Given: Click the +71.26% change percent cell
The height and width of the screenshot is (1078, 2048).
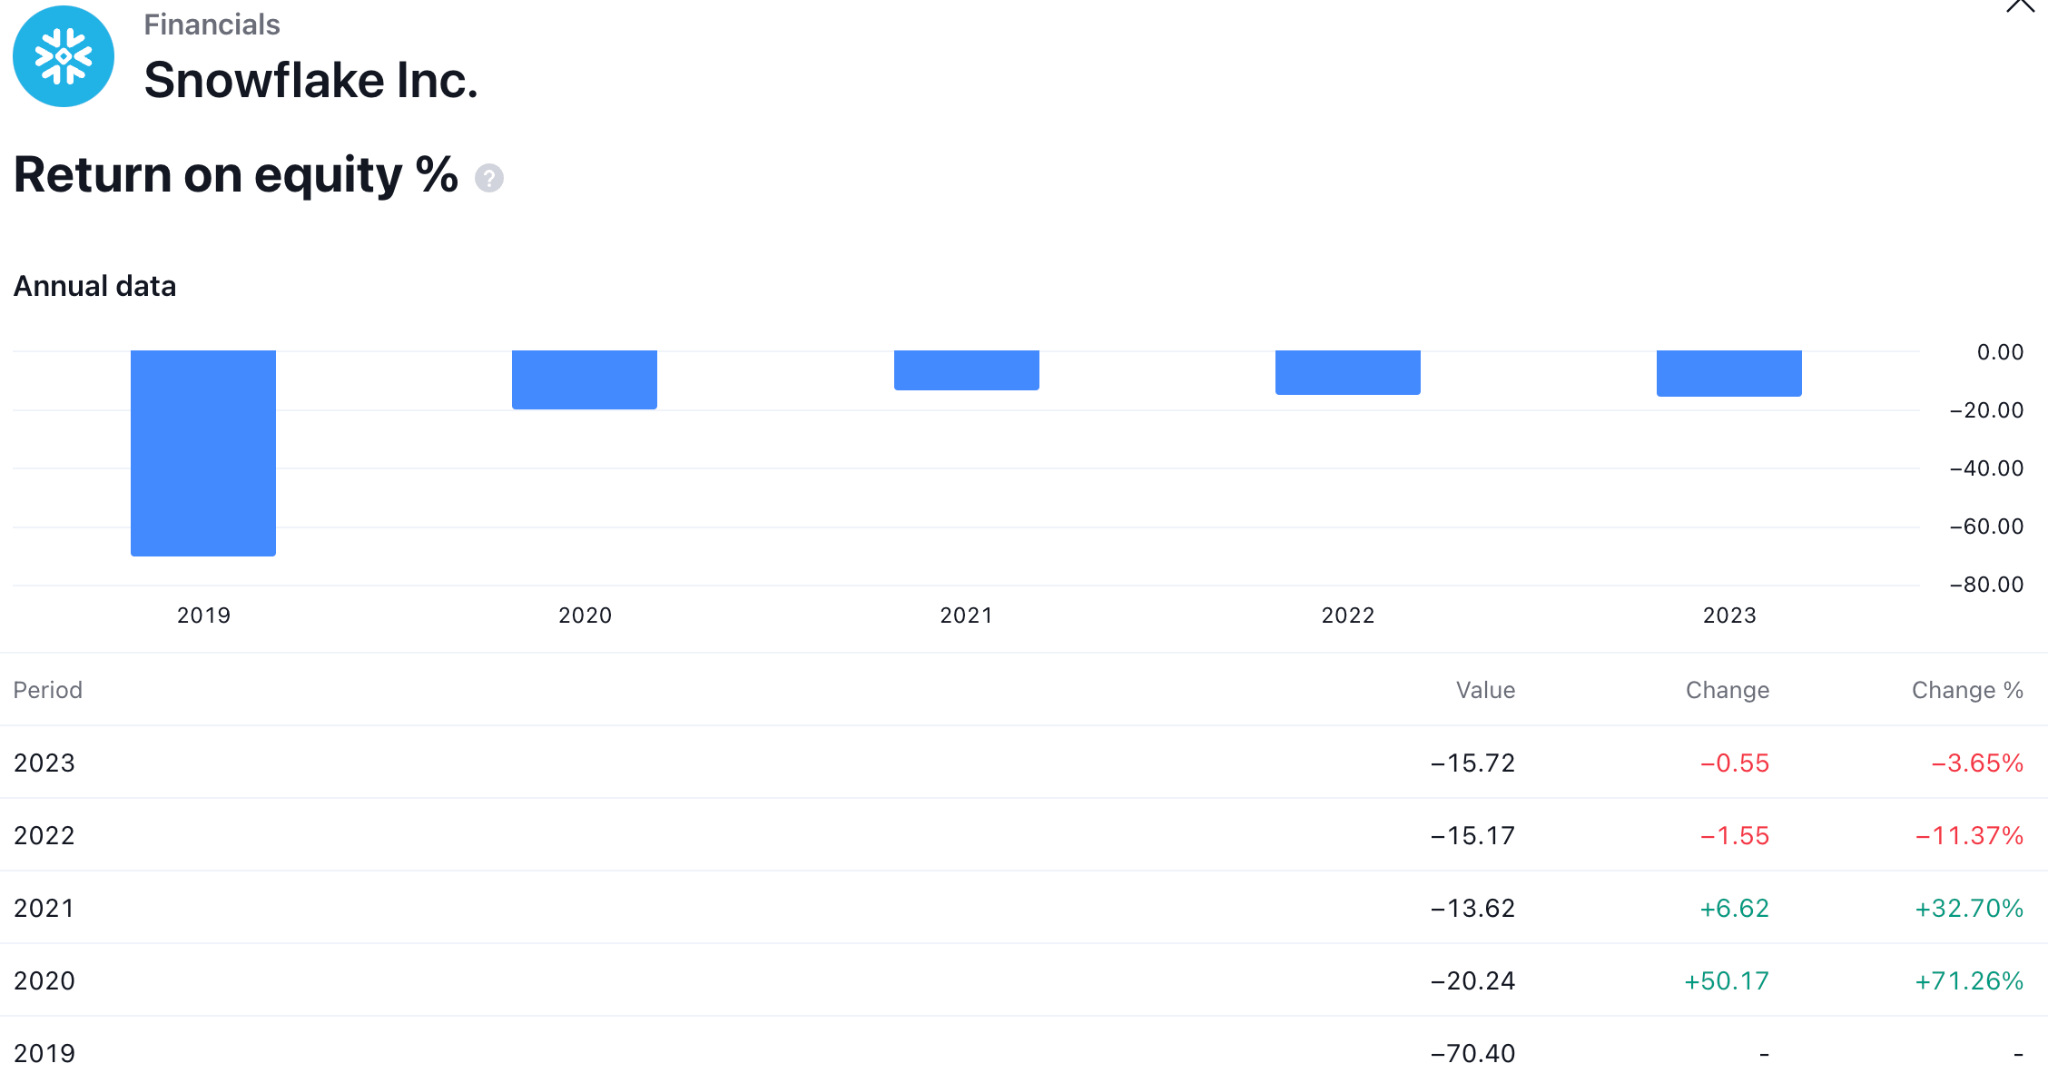Looking at the screenshot, I should pos(1969,981).
